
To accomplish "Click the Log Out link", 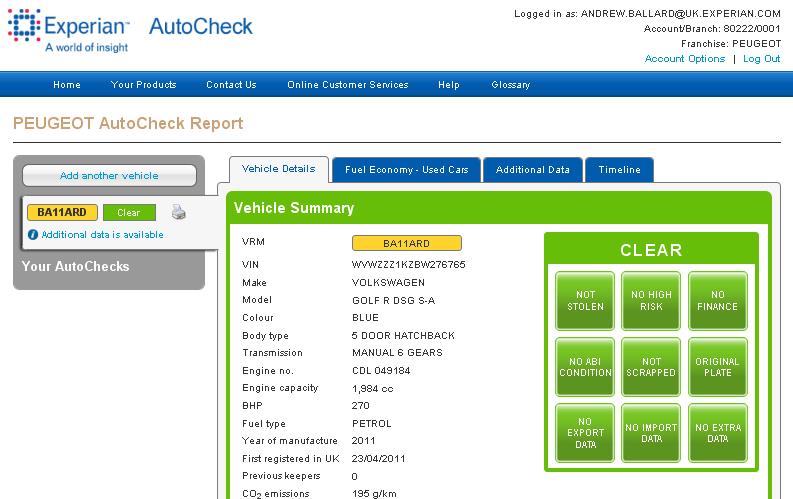I will click(762, 59).
